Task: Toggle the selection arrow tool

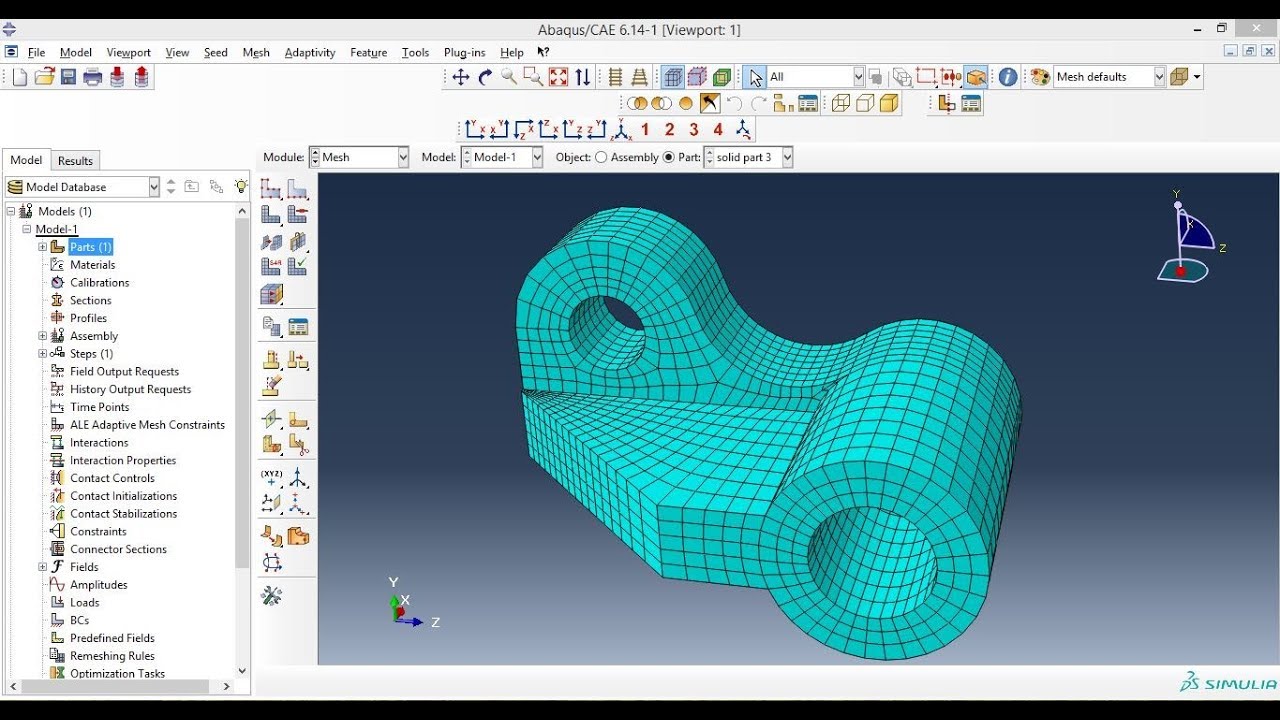Action: point(755,77)
